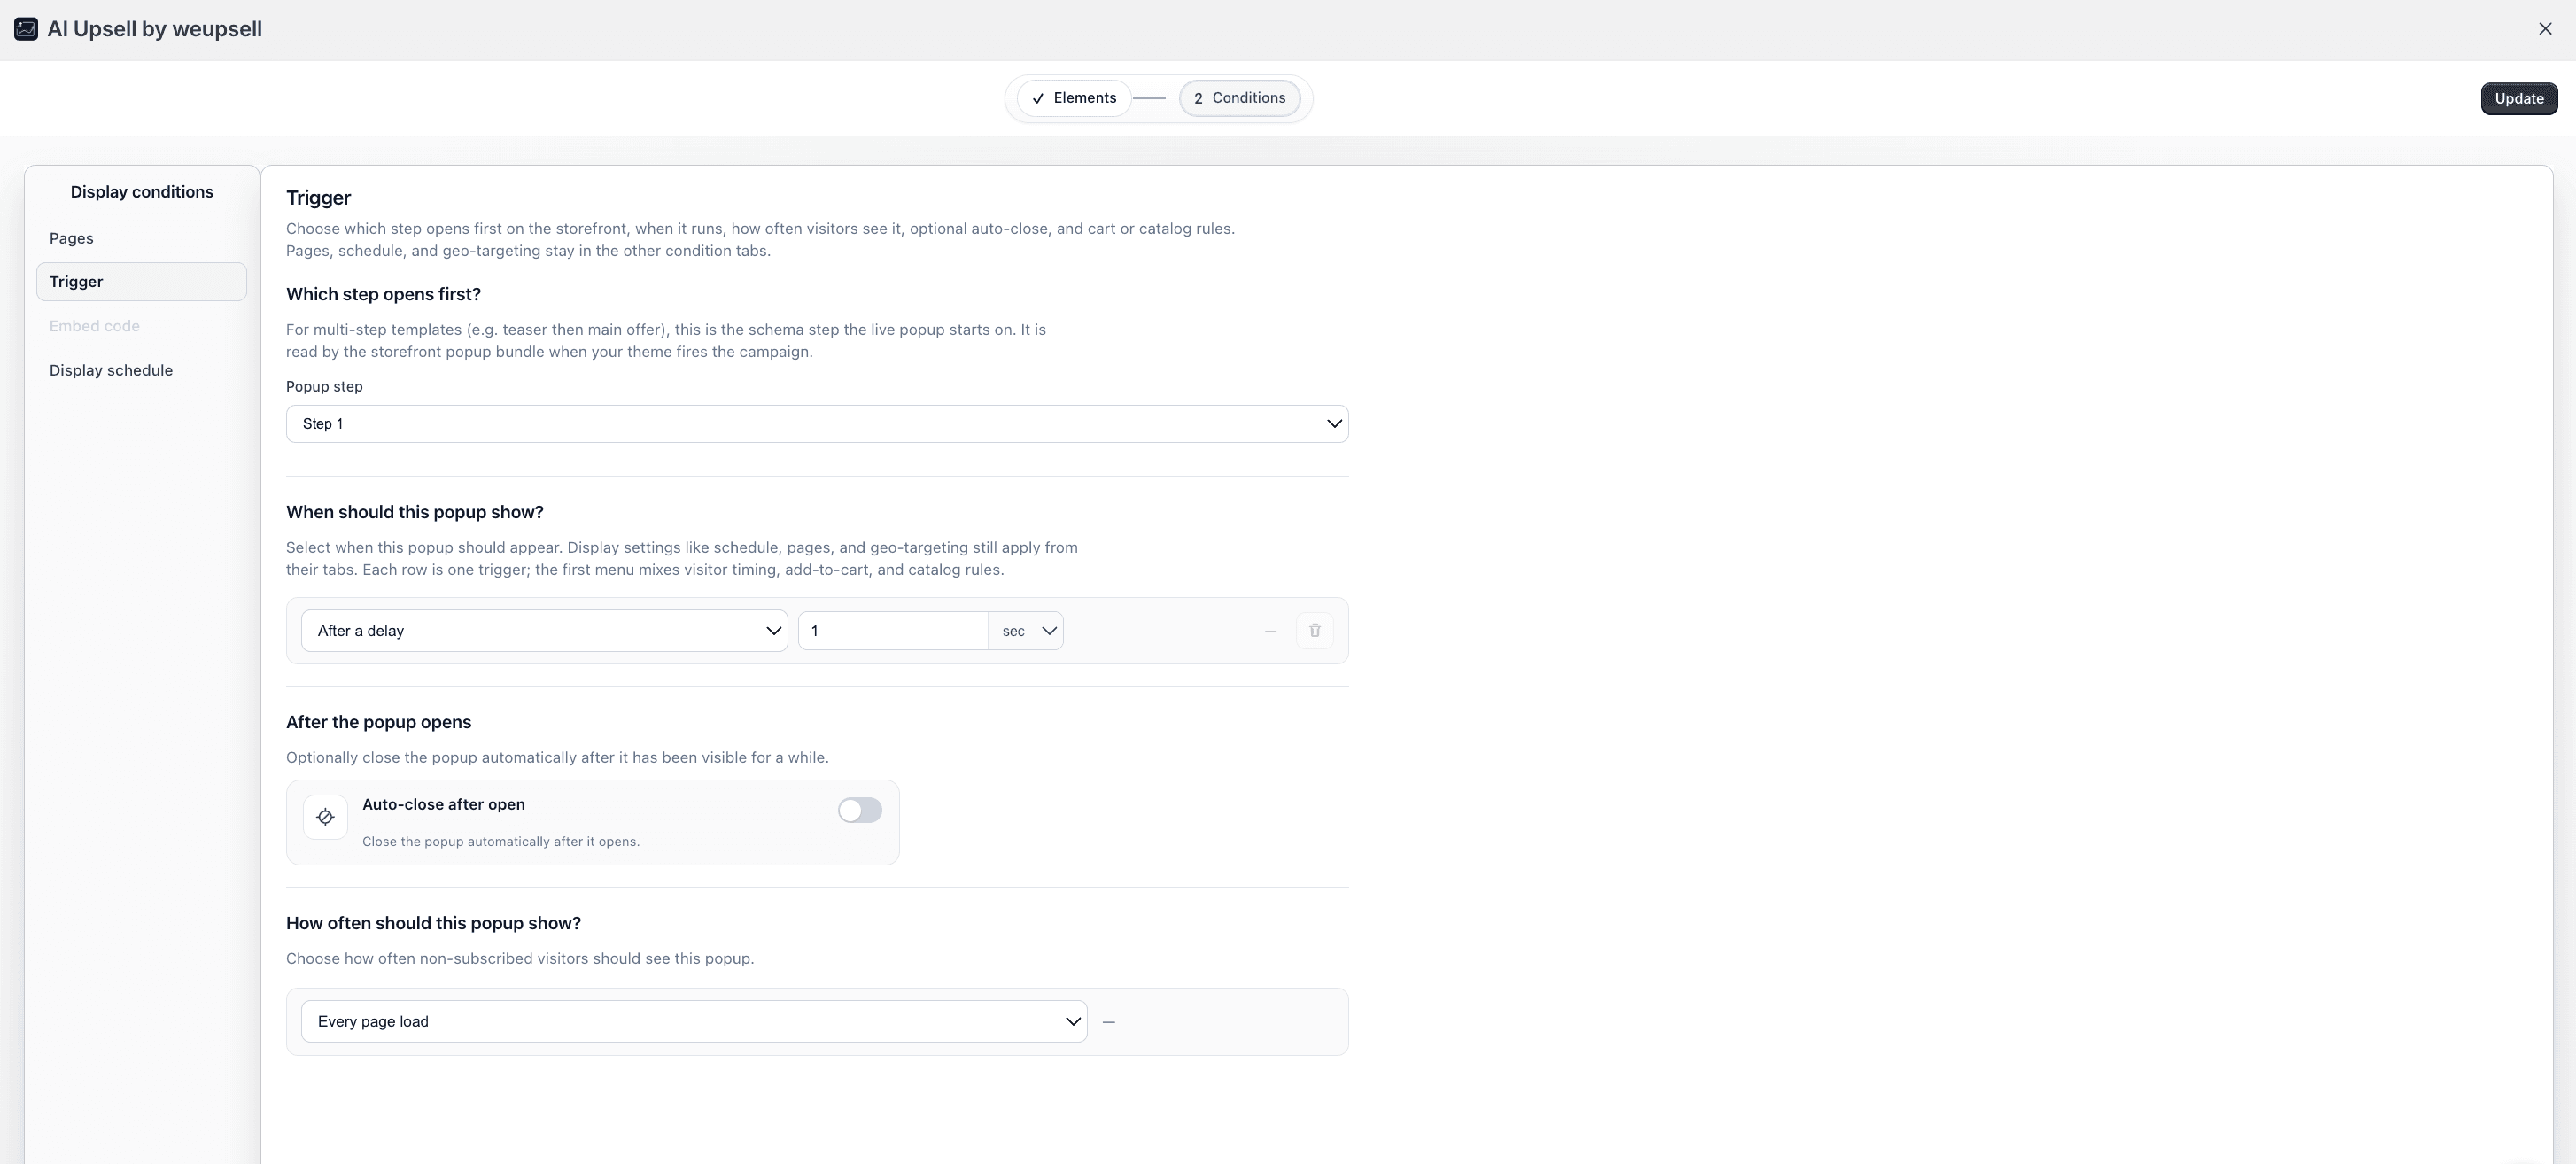Open the After a delay trigger dropdown

point(544,631)
